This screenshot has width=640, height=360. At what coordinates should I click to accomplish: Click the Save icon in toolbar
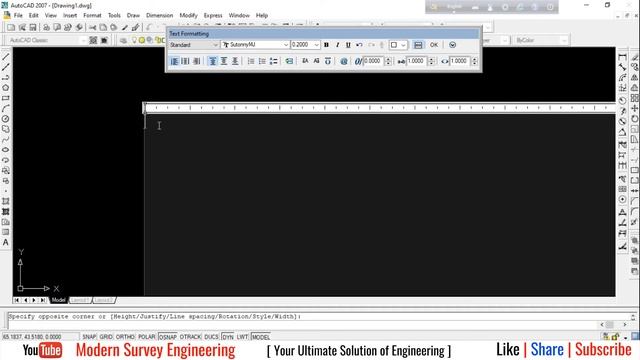33,27
